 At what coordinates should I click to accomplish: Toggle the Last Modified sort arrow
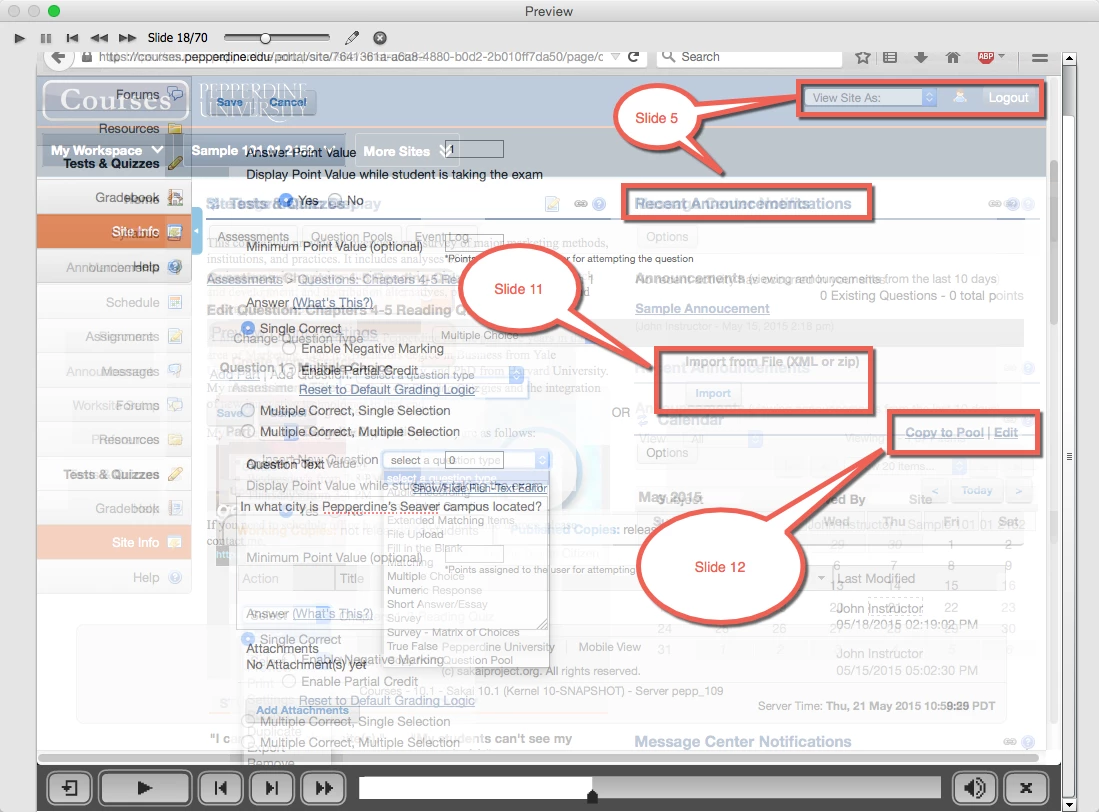(821, 578)
